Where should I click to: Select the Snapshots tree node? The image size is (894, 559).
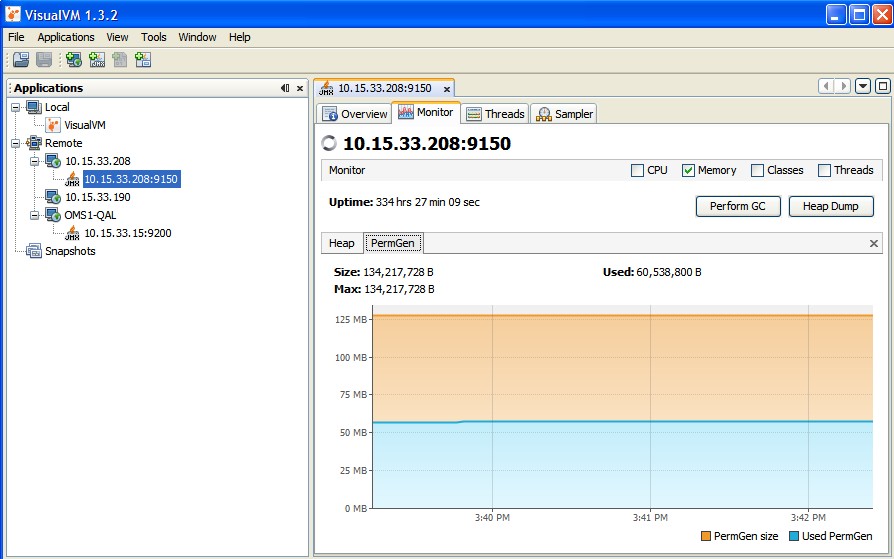pos(70,251)
